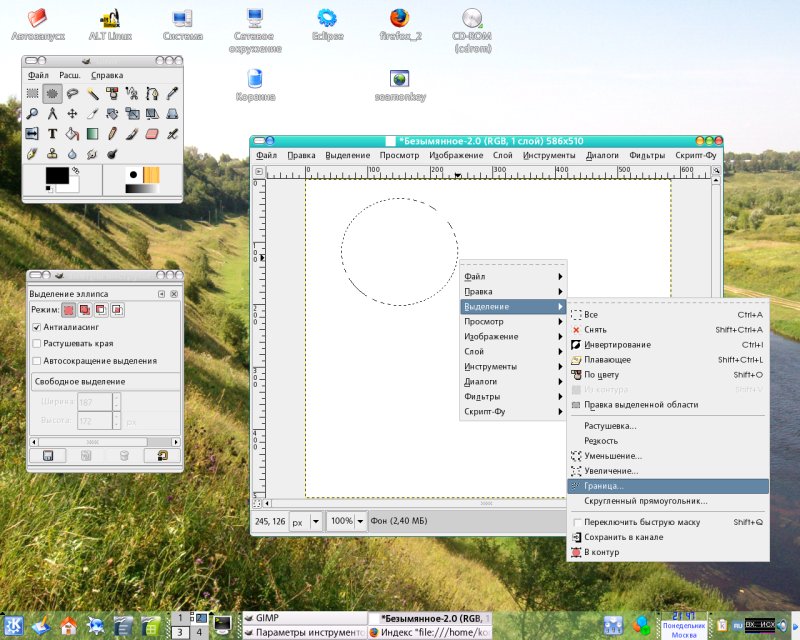Enable the Растушевать края checkbox

point(37,344)
